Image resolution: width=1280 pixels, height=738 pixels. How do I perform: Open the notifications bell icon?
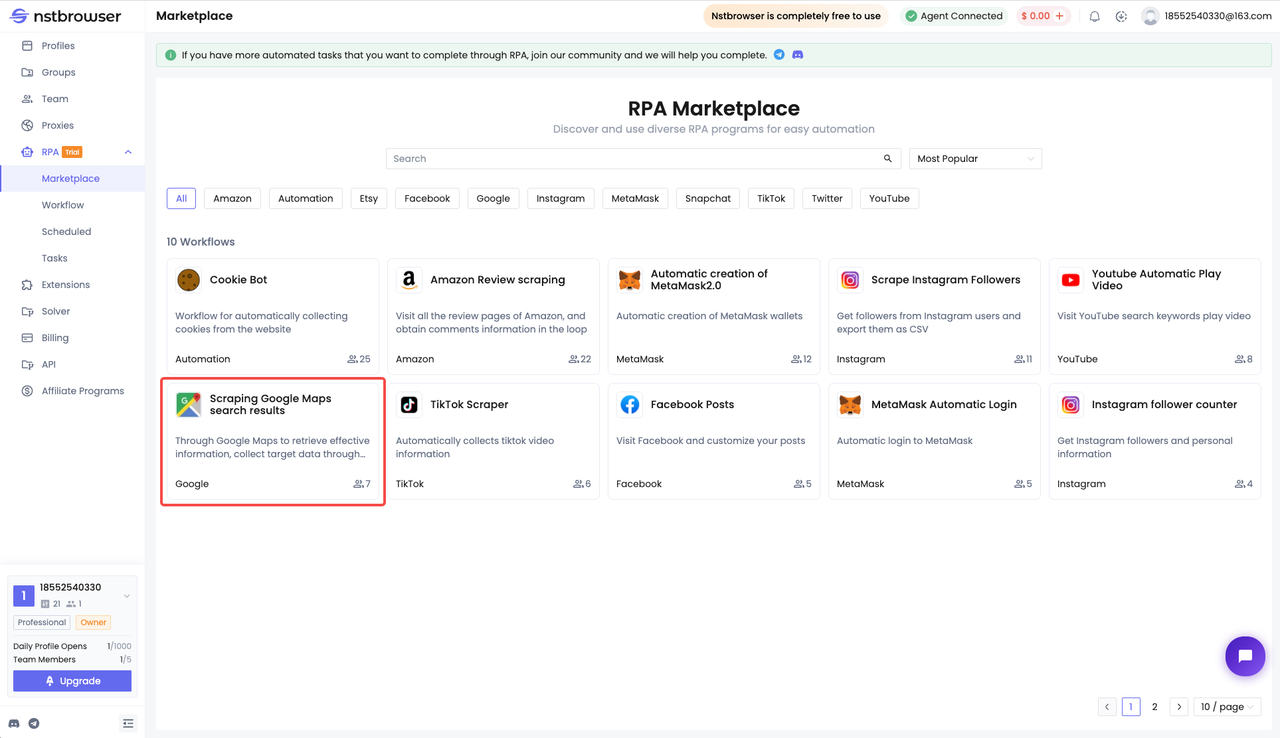1095,16
